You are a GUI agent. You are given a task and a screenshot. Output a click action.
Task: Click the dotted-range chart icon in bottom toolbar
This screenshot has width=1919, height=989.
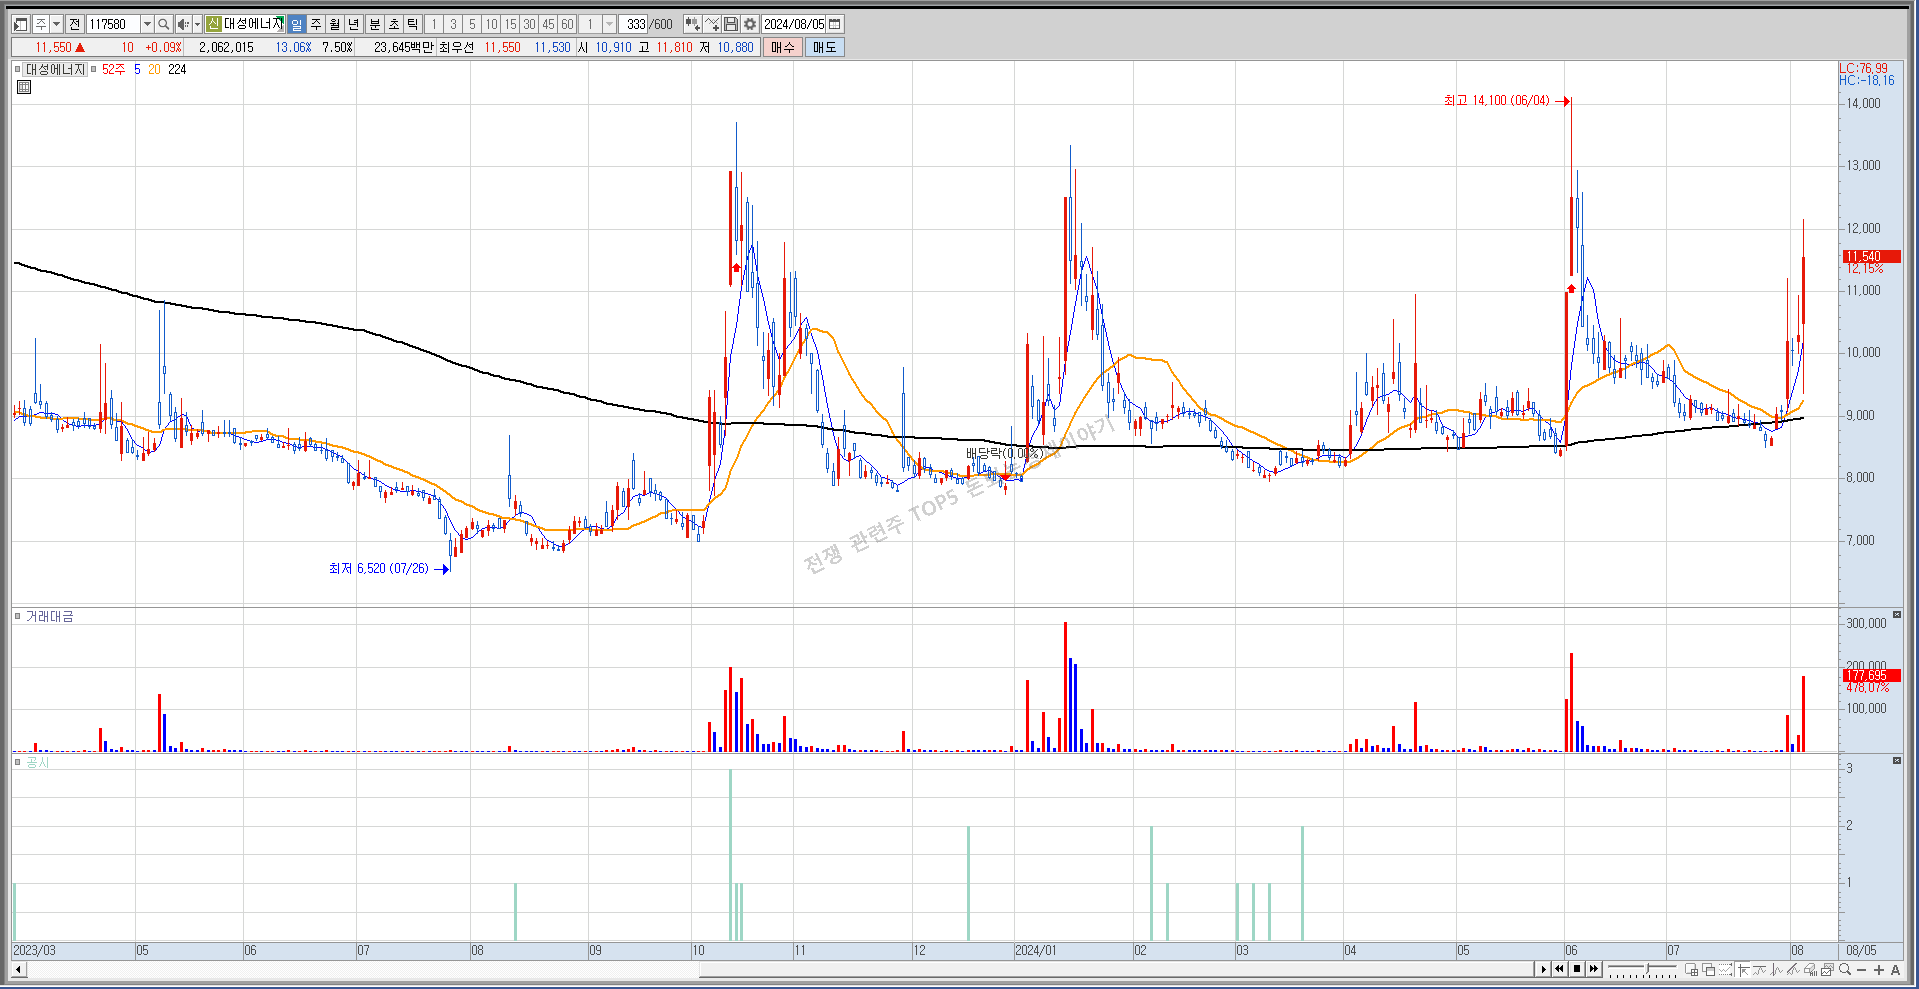1726,970
